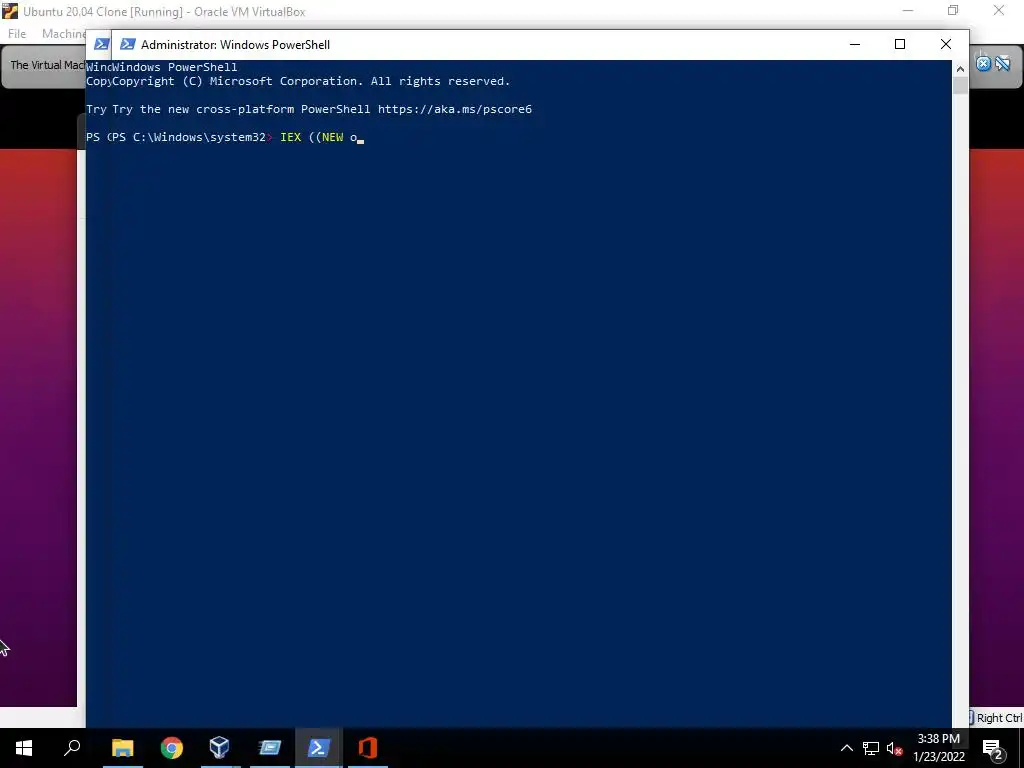
Task: Open the VM window taskbar icon
Action: (x=269, y=748)
